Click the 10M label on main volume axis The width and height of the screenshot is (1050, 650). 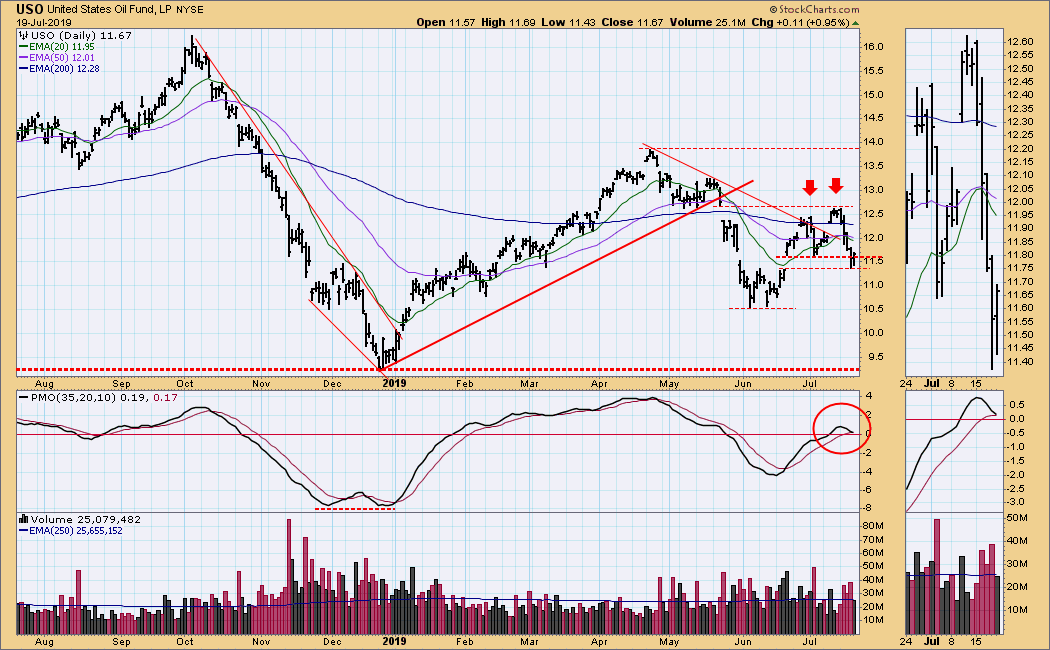tap(873, 620)
